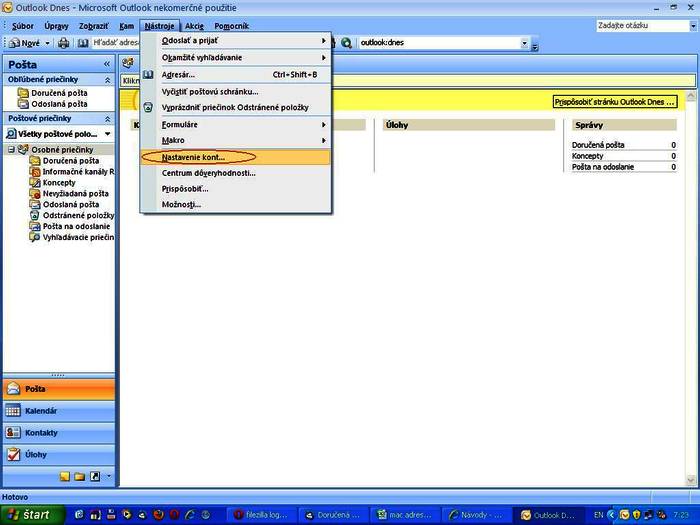Open the Address Book toolbar icon

(x=83, y=43)
